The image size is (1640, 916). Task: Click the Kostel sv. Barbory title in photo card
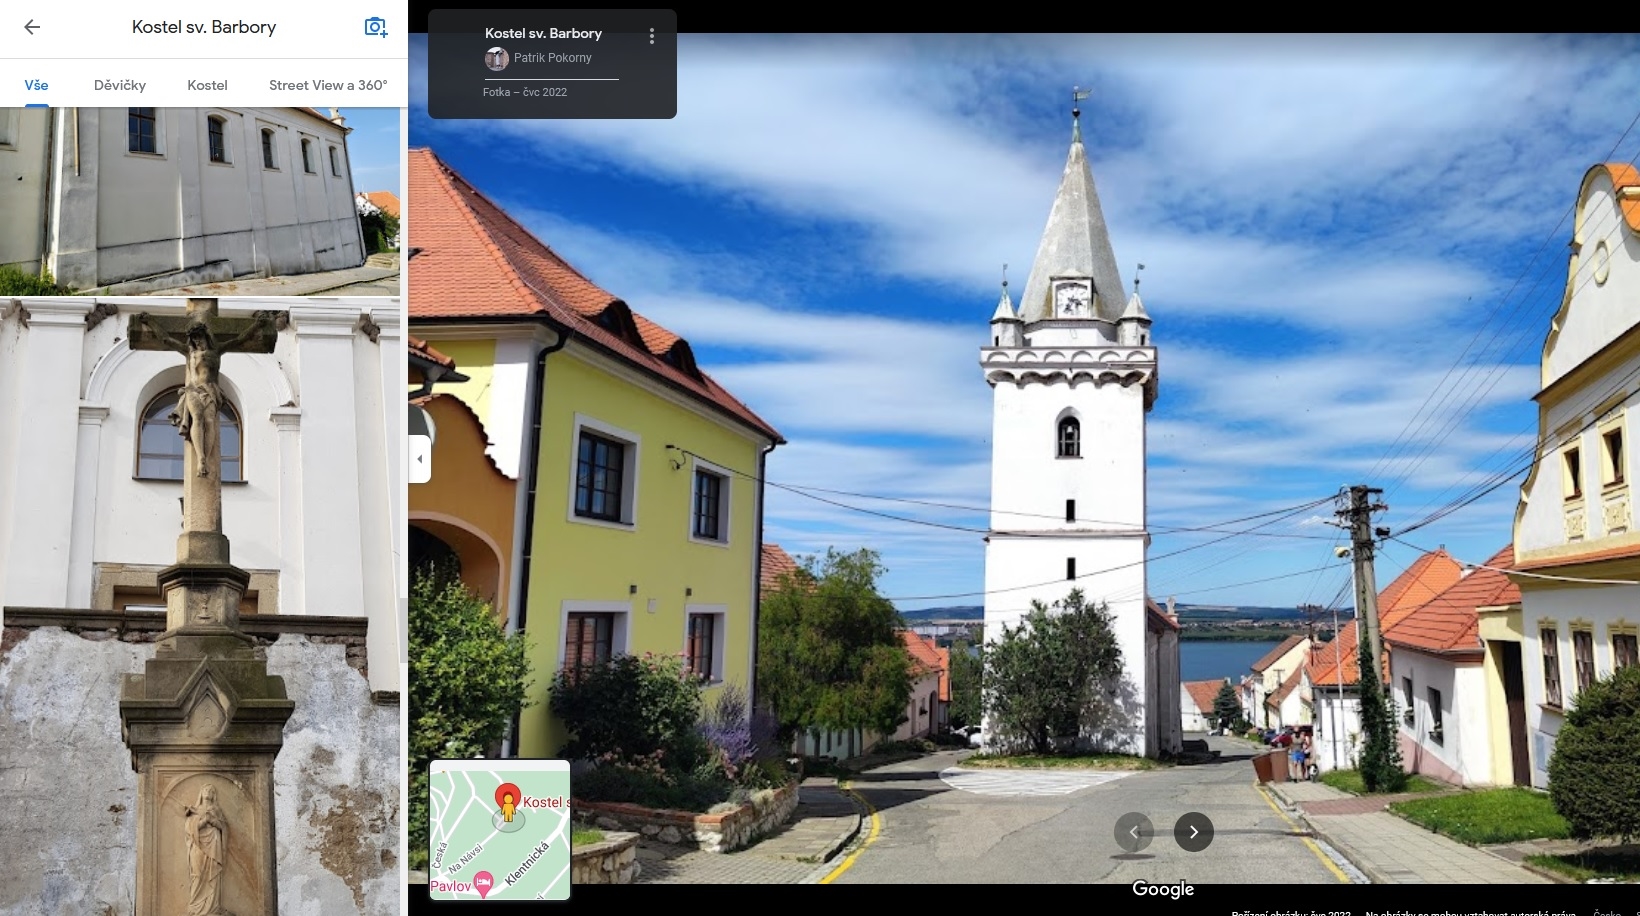[543, 33]
